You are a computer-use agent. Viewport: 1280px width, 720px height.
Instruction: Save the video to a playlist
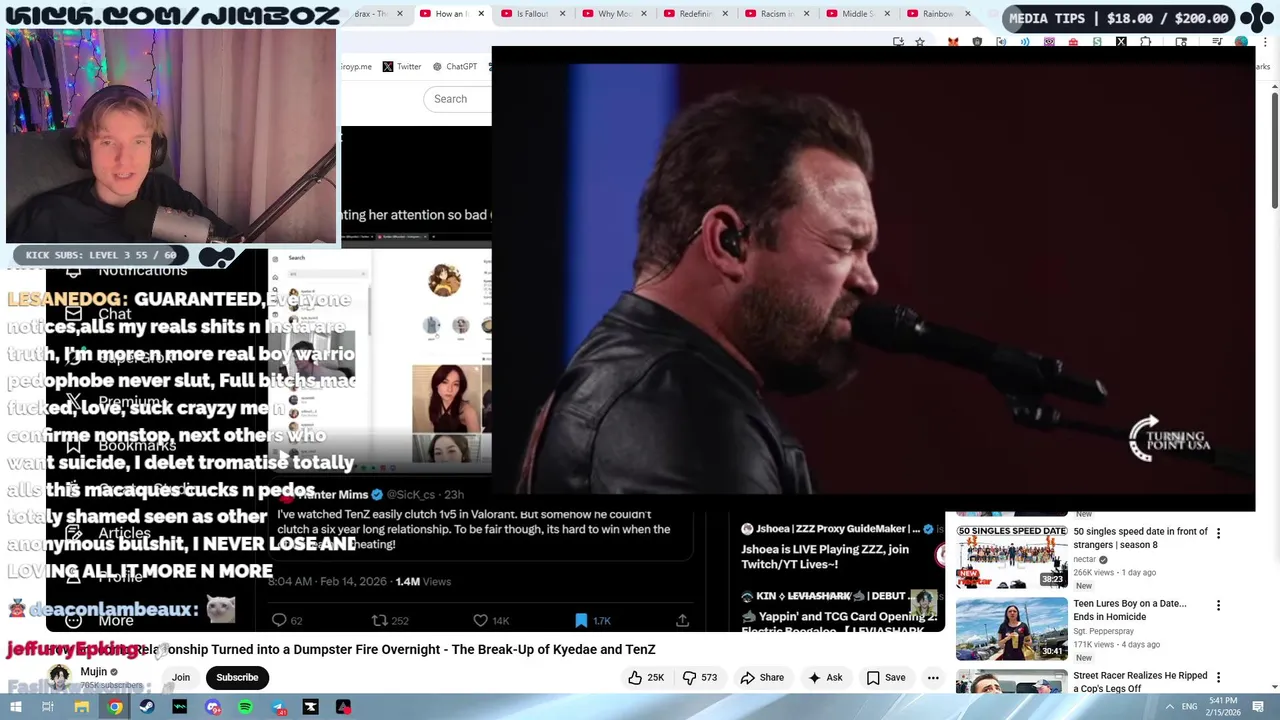885,677
